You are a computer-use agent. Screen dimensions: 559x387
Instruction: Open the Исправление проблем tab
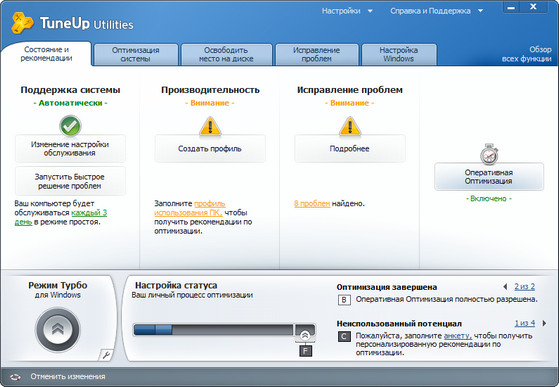coord(317,55)
